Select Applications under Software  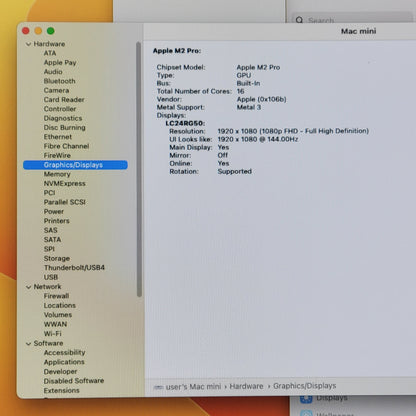64,362
